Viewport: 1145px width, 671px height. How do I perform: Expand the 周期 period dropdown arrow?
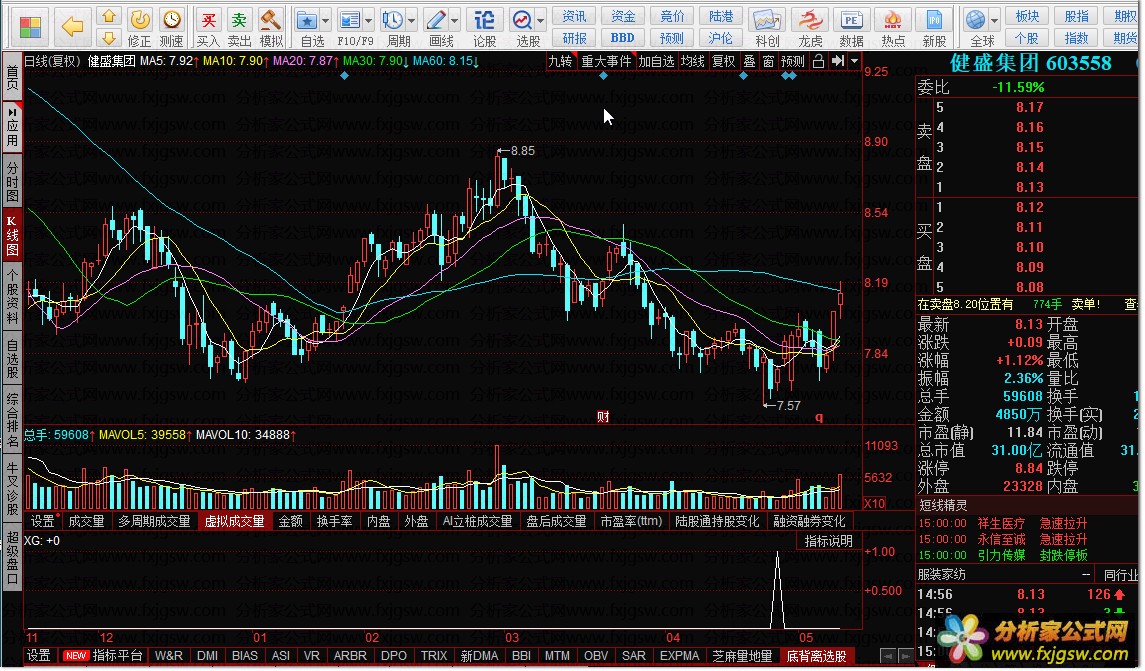(x=412, y=20)
